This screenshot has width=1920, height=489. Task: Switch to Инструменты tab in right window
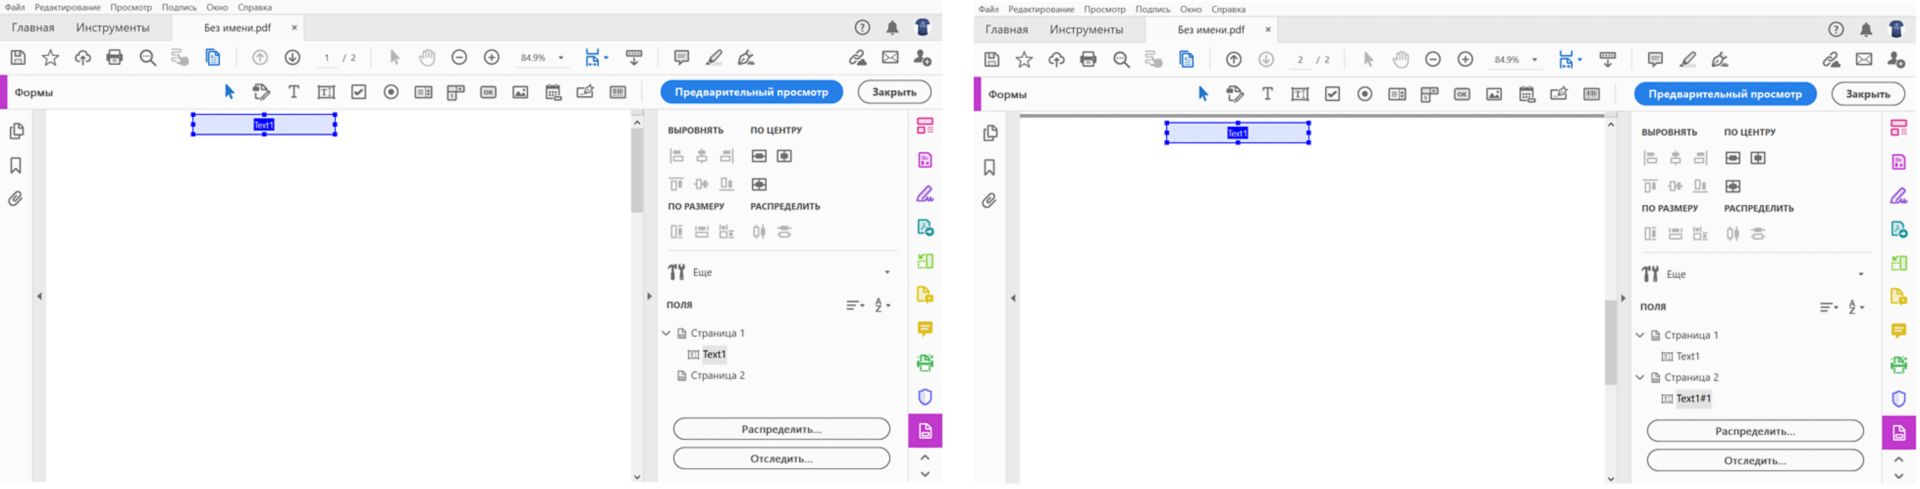1086,30
